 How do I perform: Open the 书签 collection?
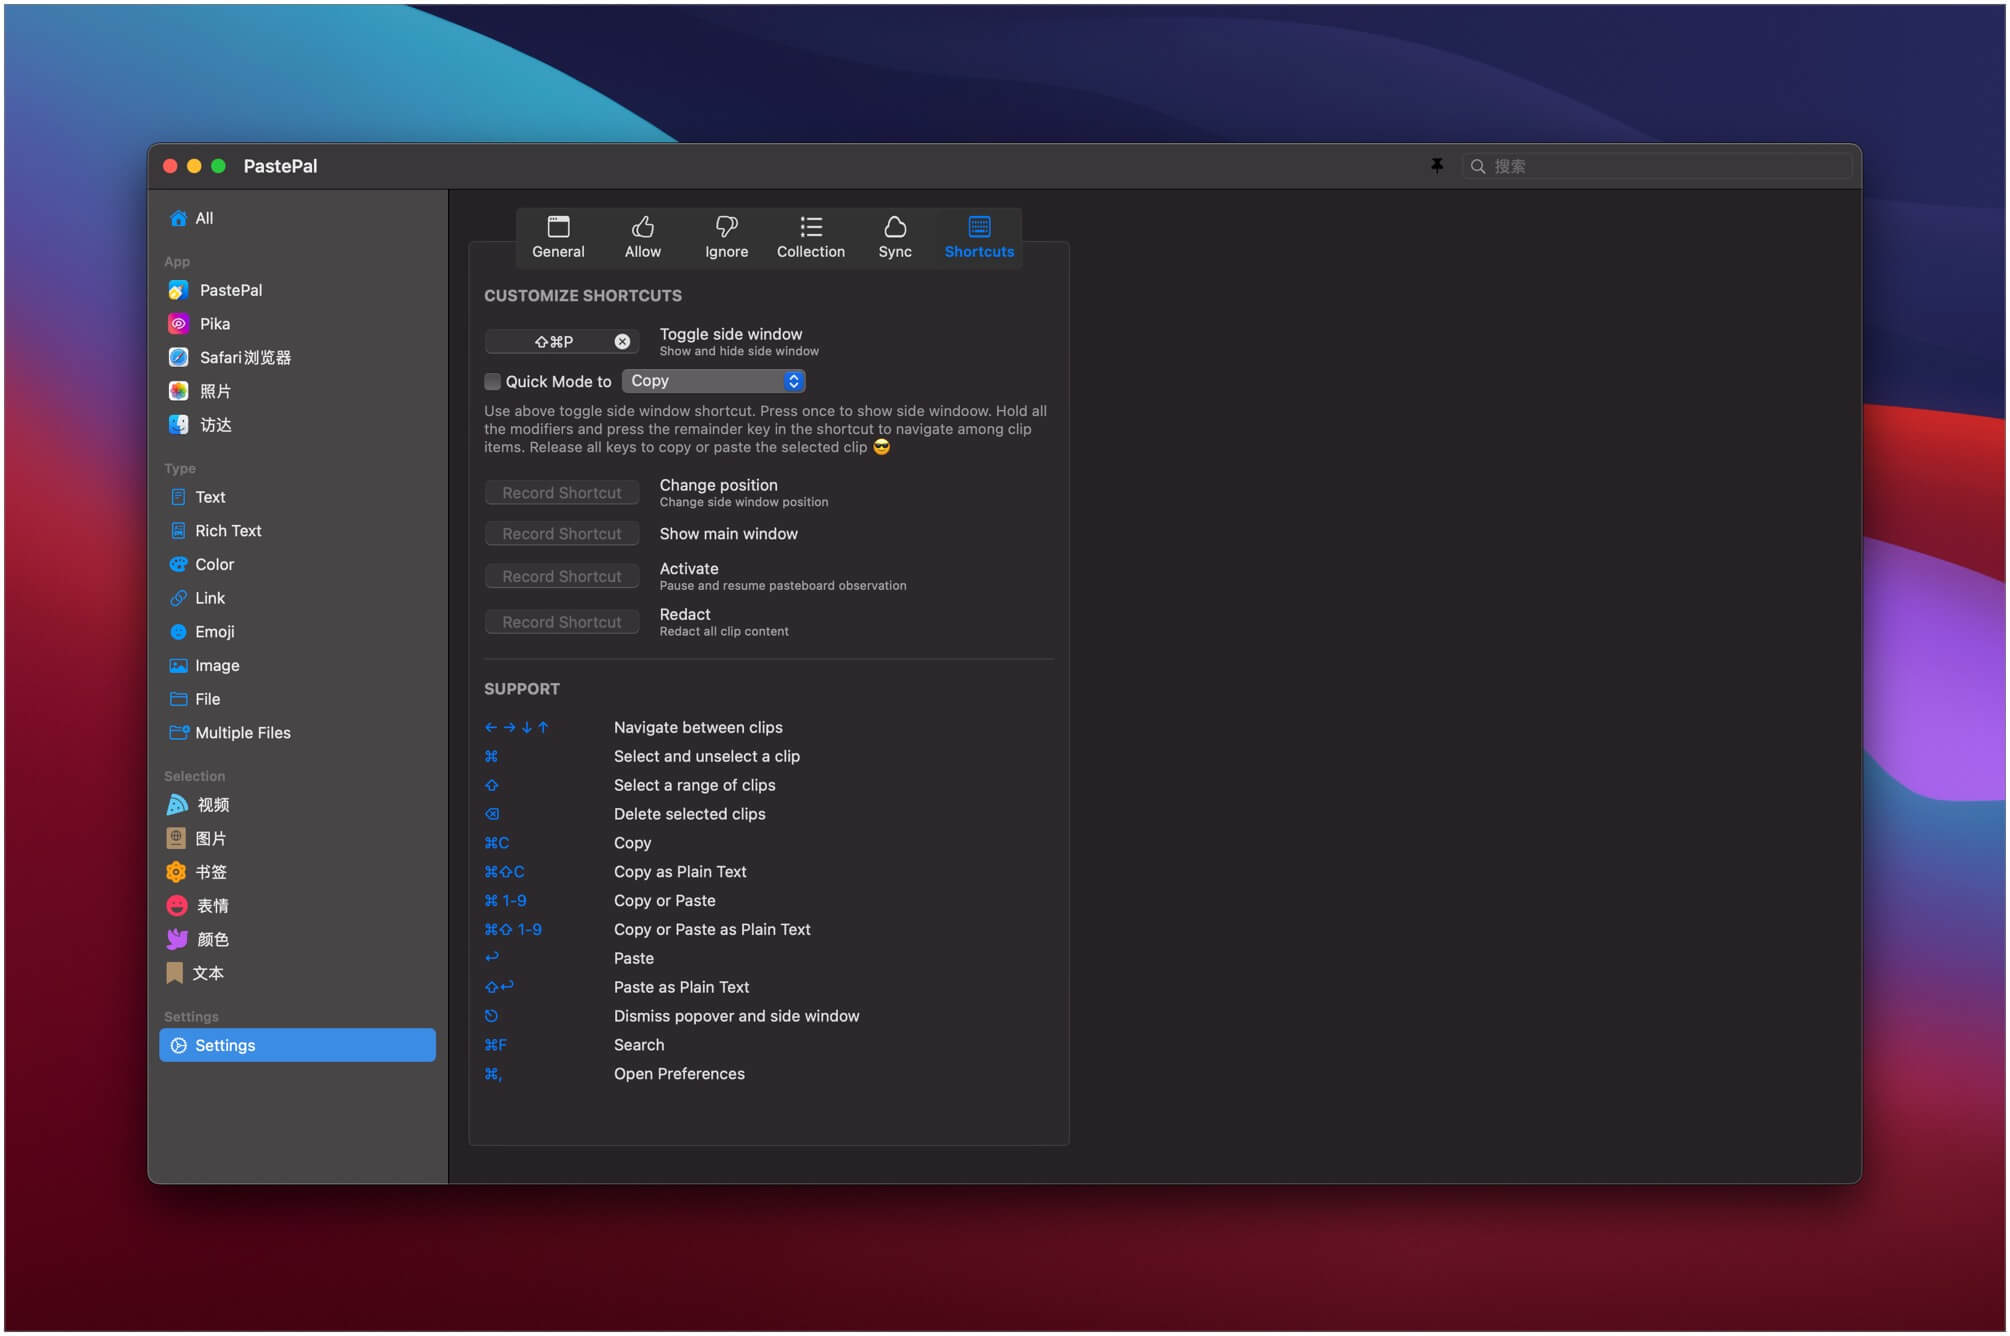[297, 872]
